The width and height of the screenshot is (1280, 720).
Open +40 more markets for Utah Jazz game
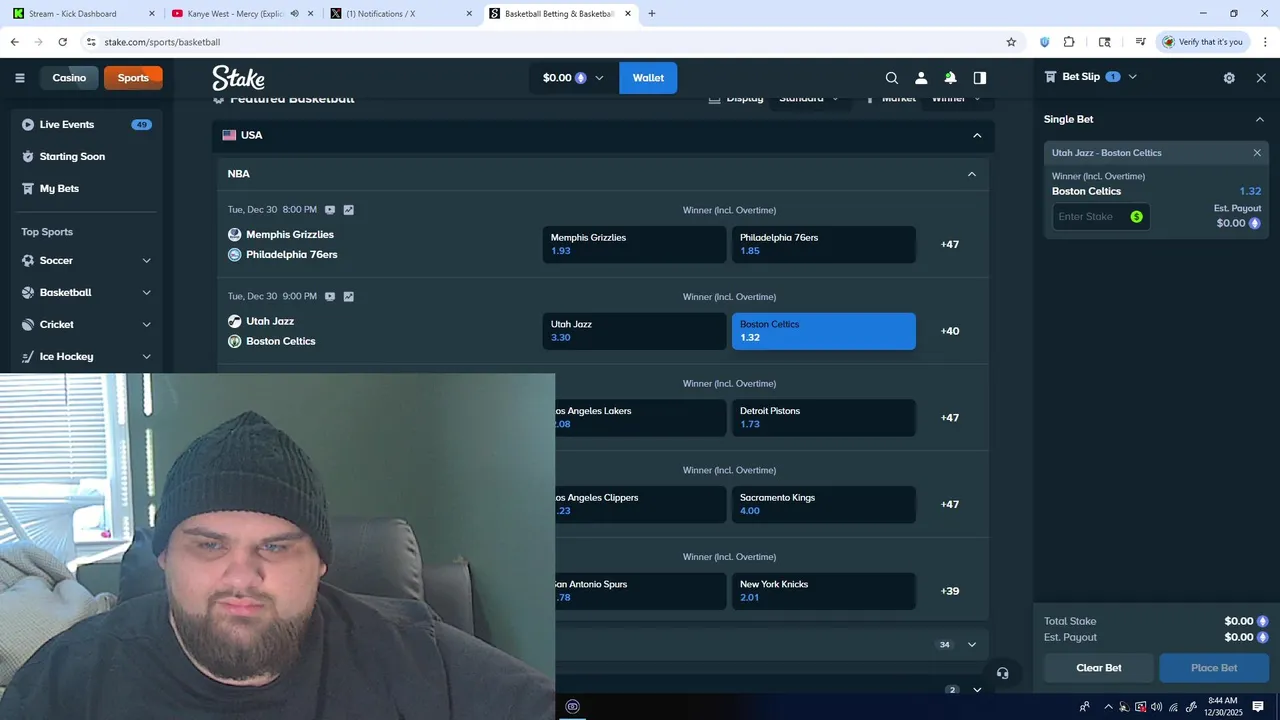pos(950,331)
